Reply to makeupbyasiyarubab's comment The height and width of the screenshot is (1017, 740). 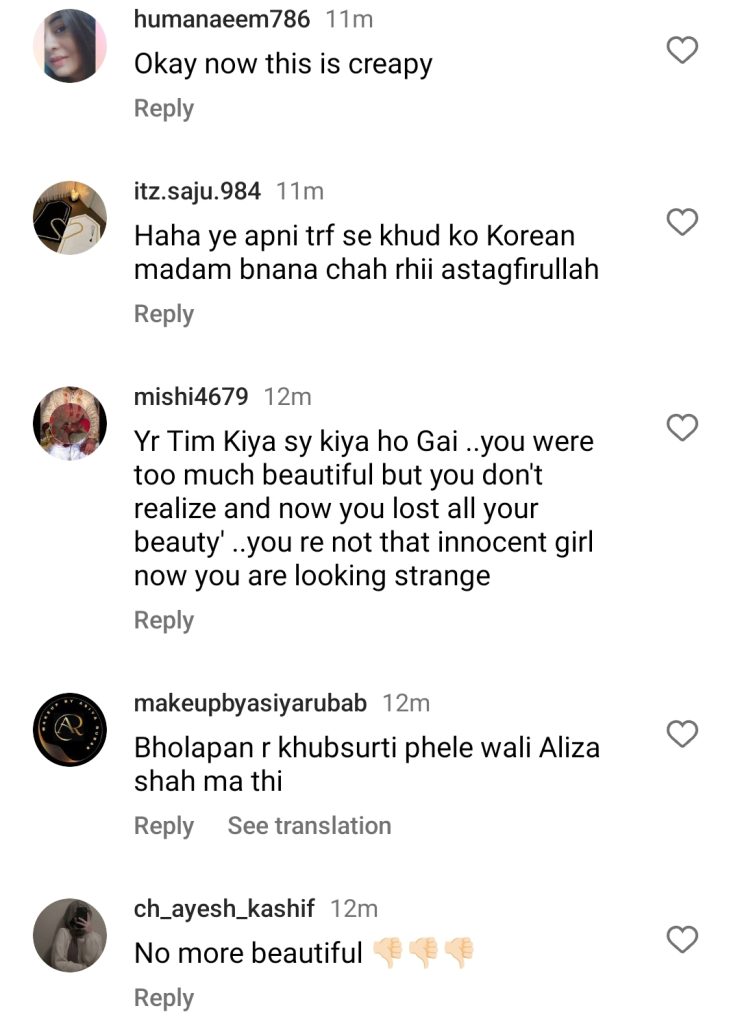(x=164, y=826)
